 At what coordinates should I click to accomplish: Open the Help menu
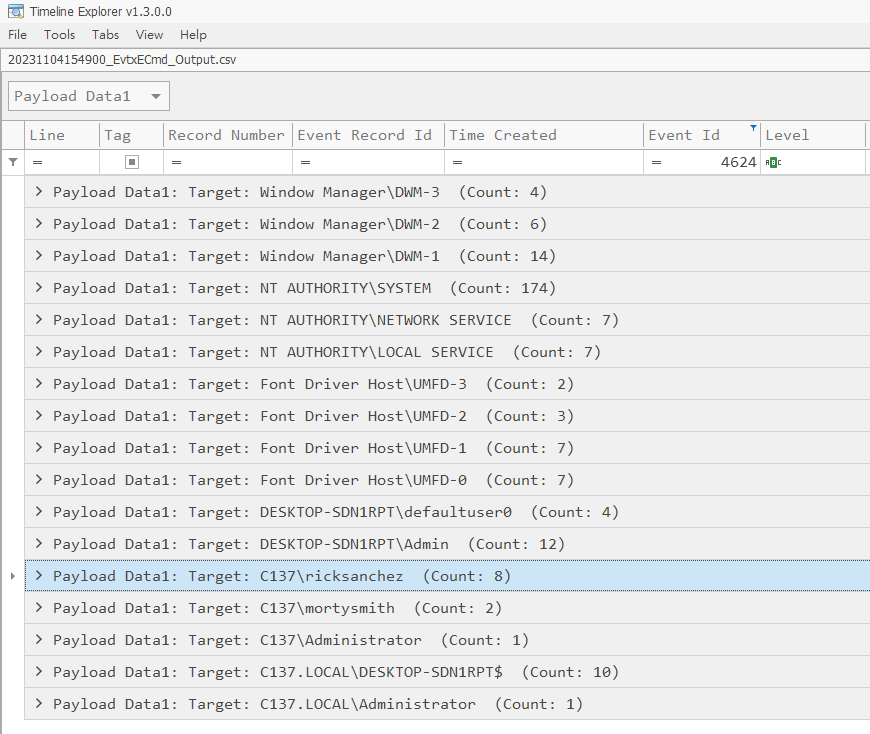click(193, 35)
